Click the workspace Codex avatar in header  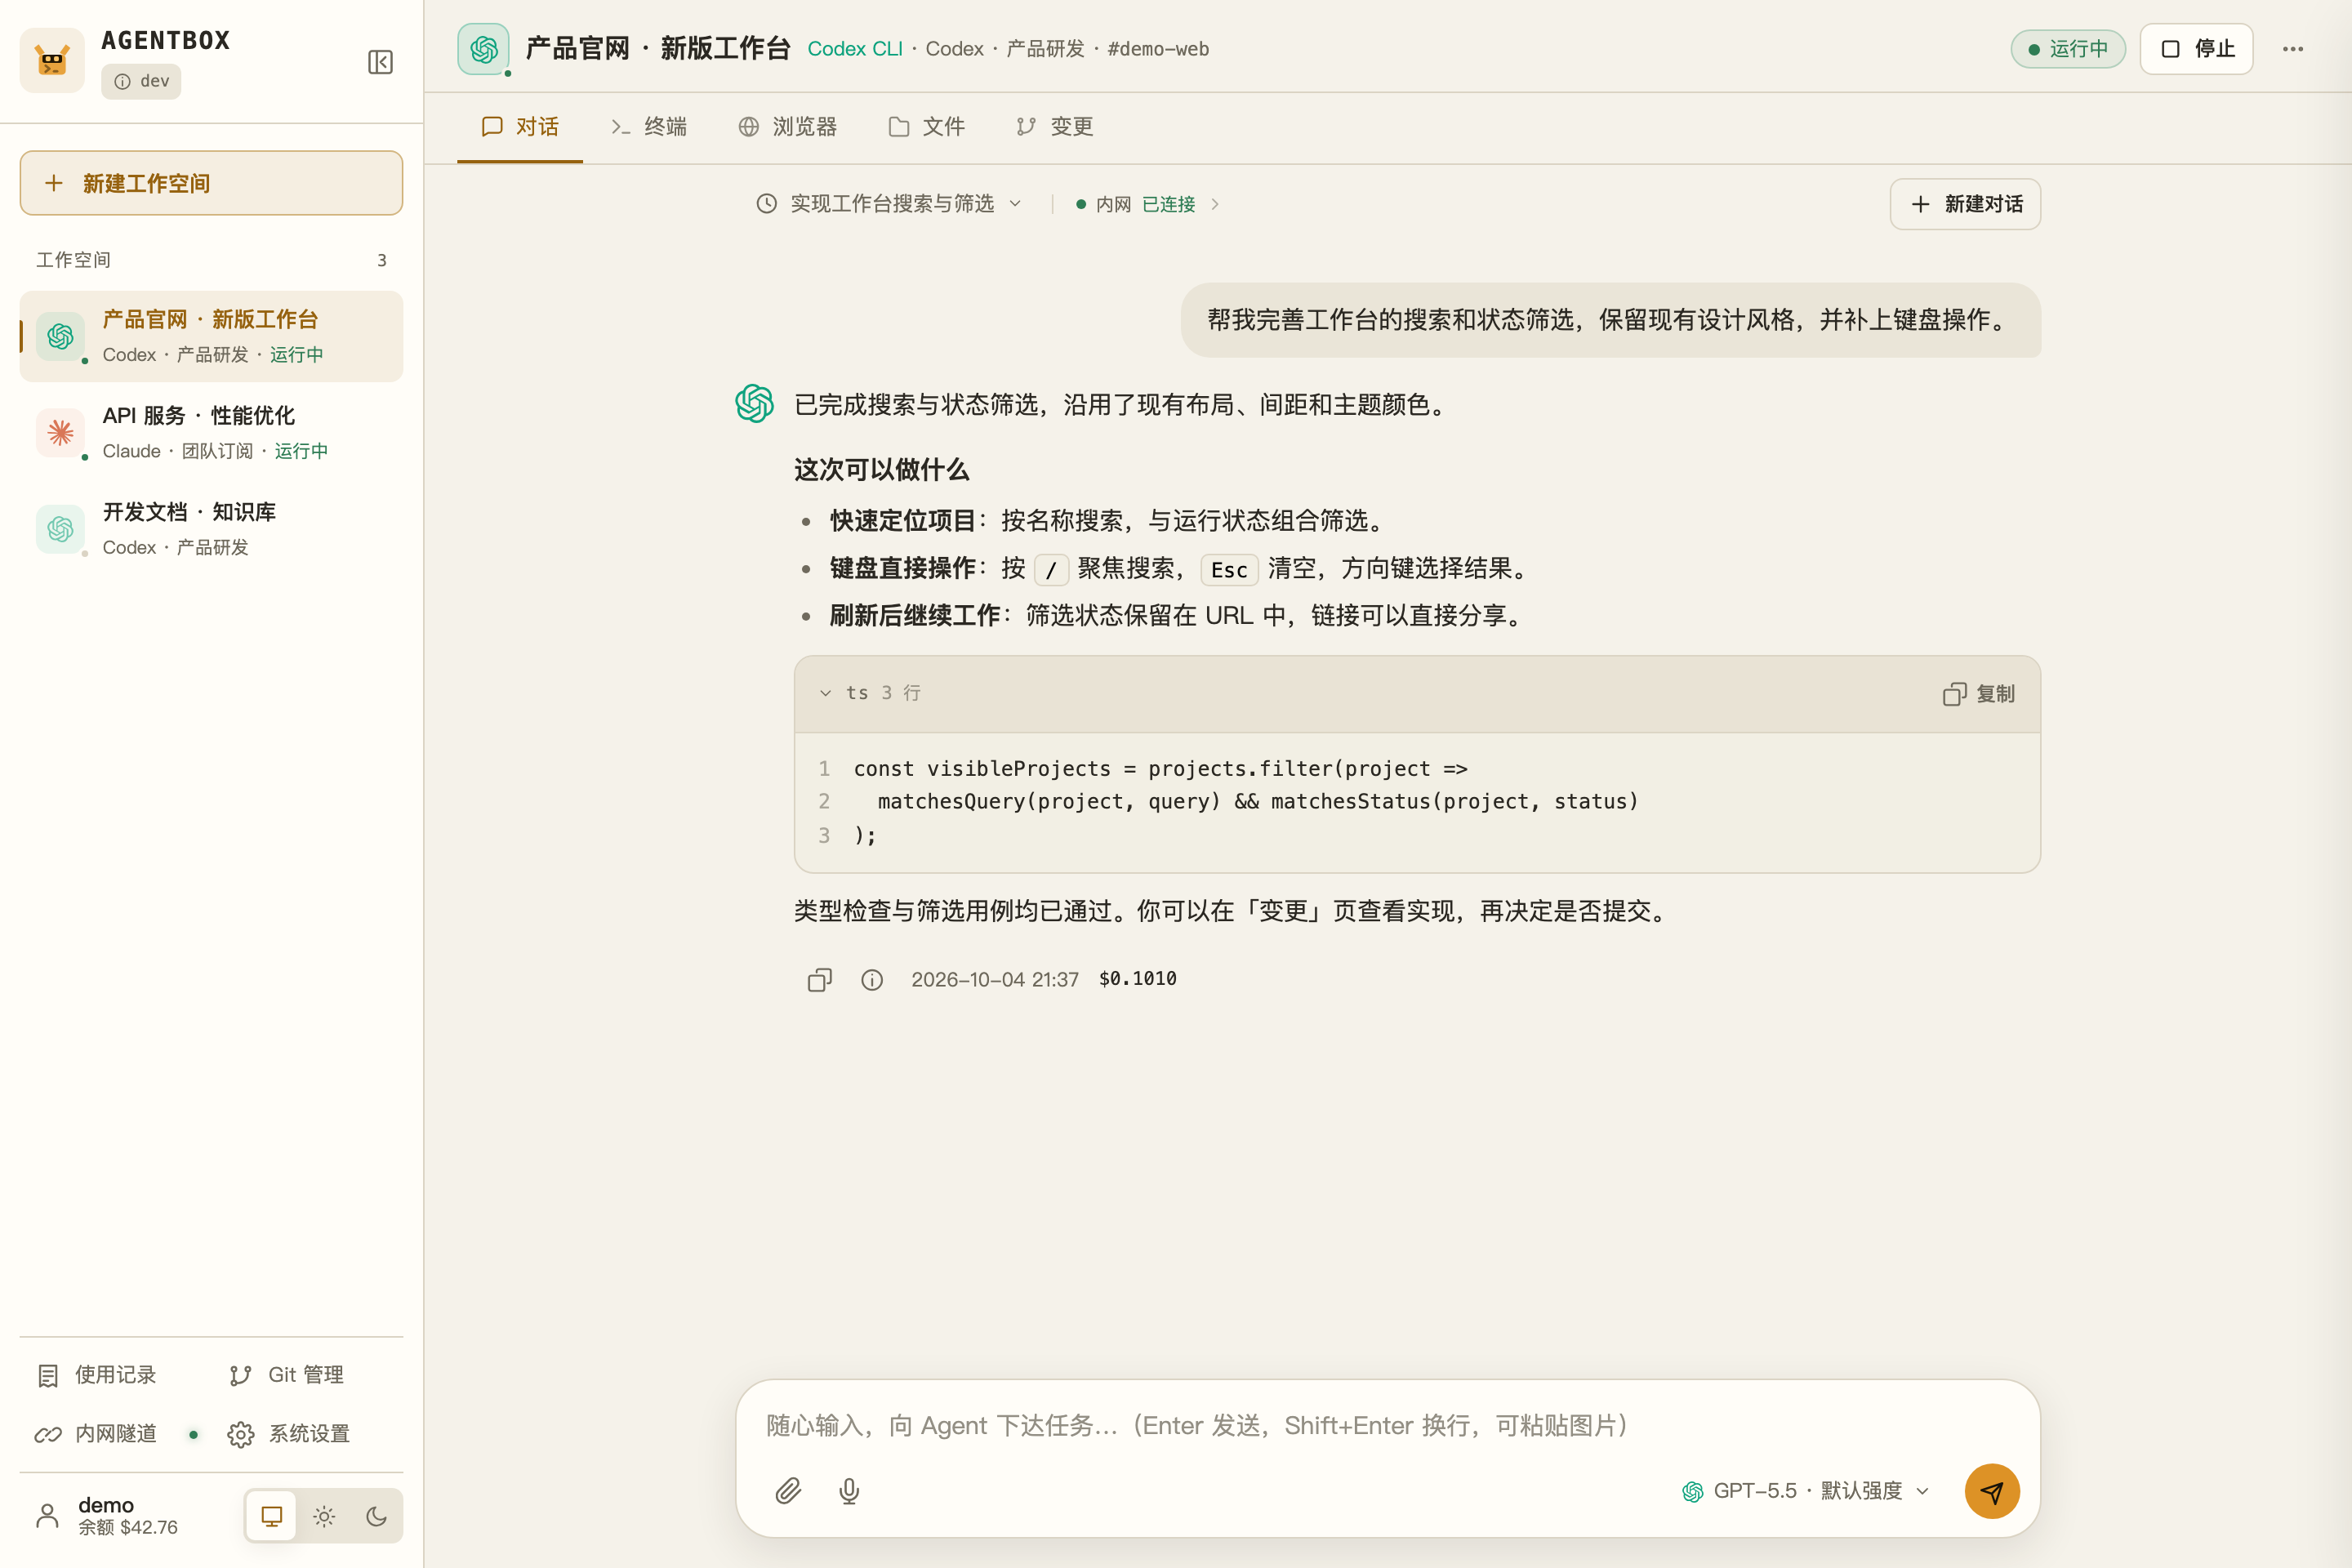coord(484,49)
